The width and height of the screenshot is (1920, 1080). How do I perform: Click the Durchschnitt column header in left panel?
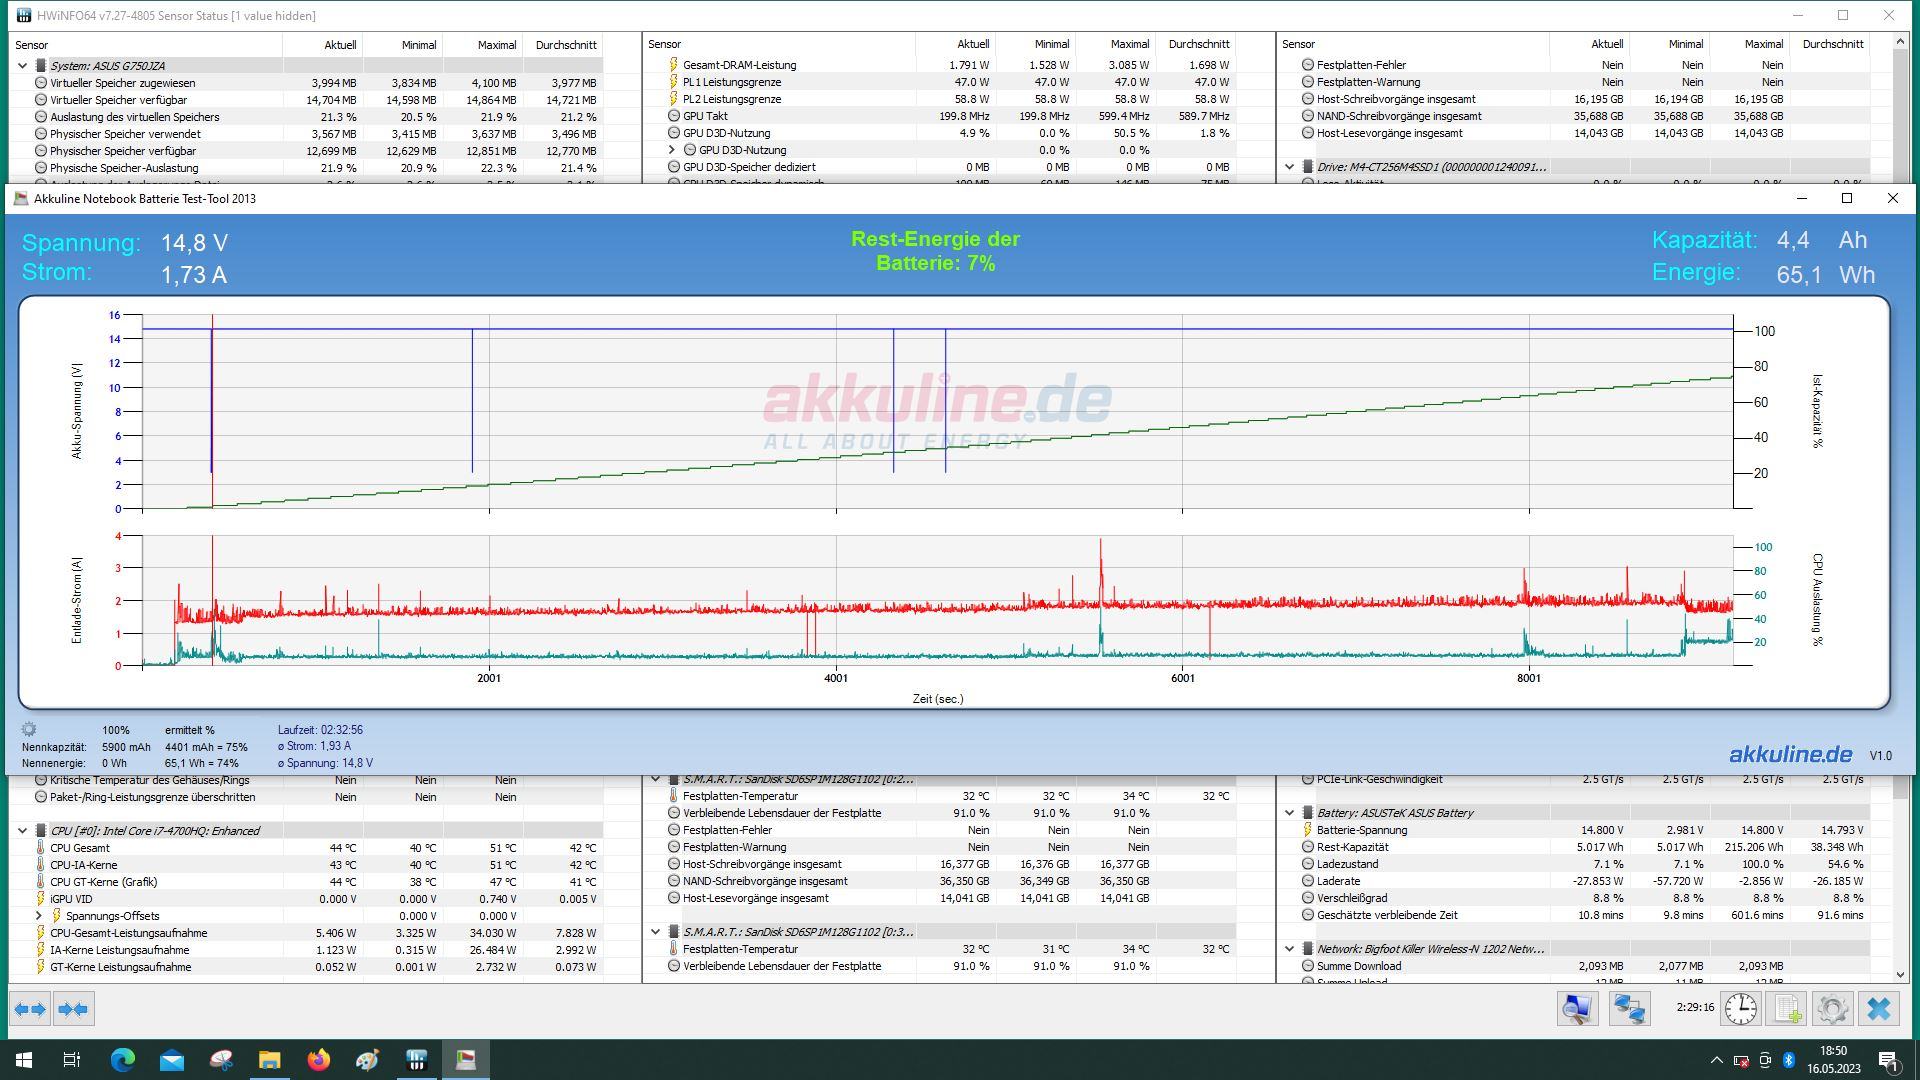click(x=565, y=45)
